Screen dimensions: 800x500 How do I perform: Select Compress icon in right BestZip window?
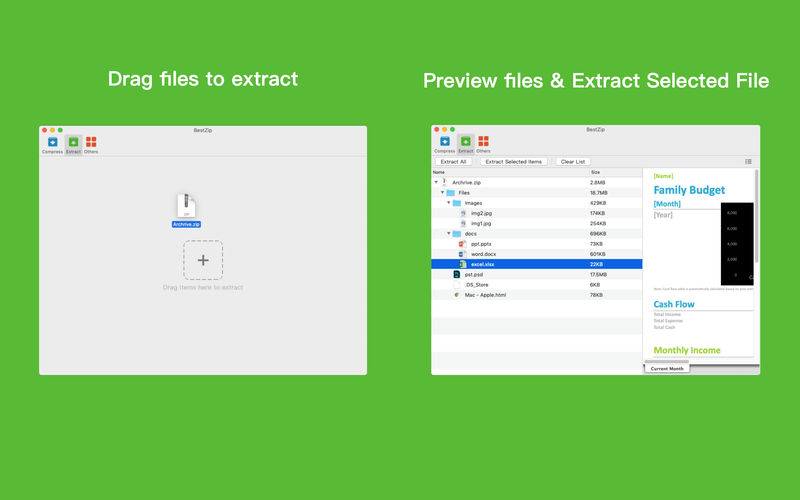[x=445, y=141]
